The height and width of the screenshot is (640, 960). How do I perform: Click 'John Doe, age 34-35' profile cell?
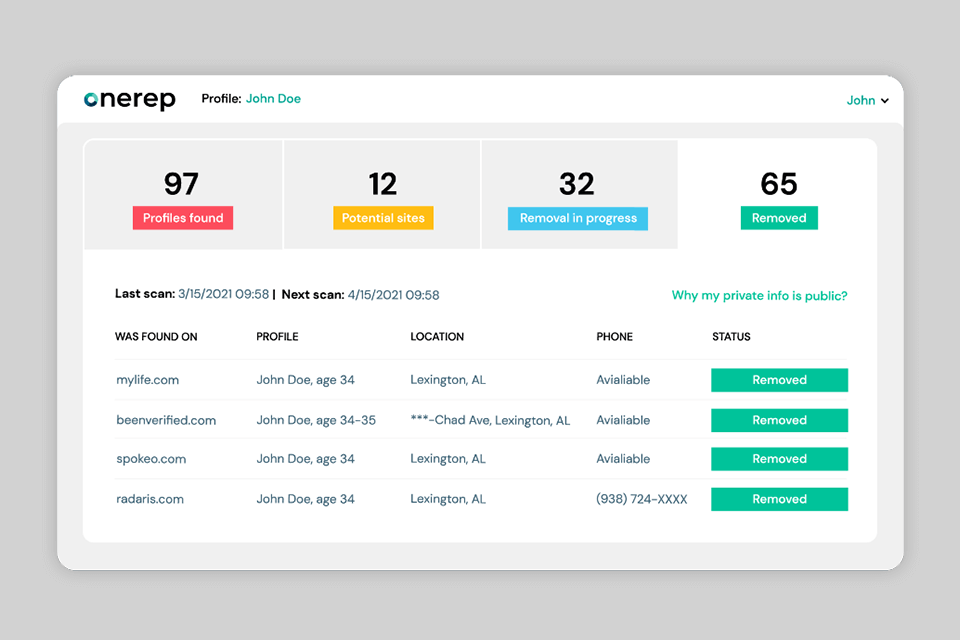tap(316, 420)
